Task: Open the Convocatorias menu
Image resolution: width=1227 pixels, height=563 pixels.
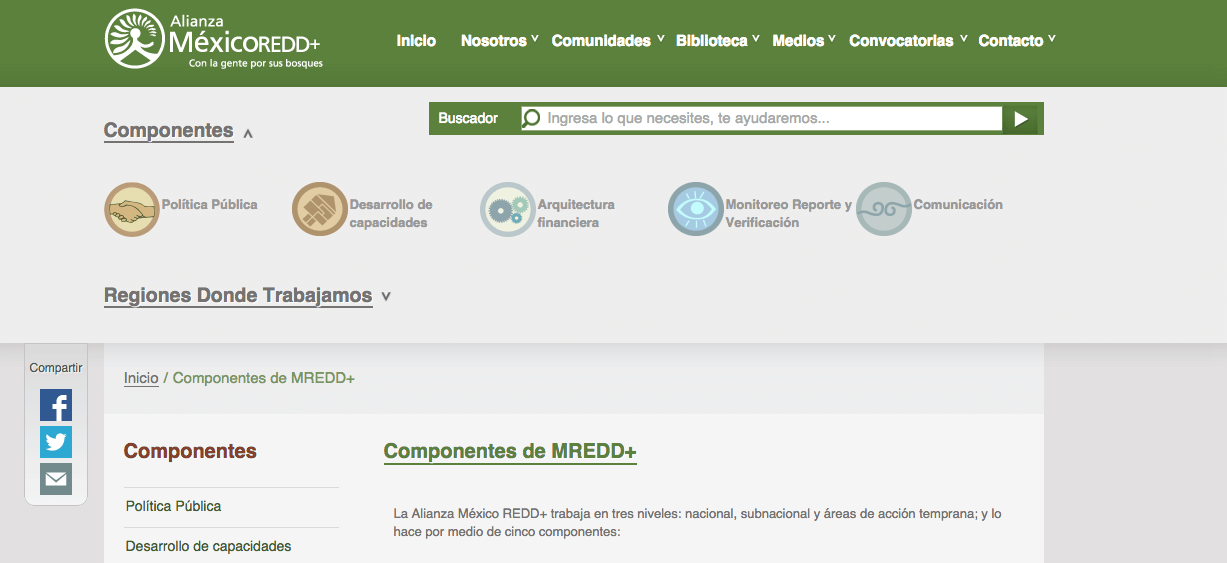Action: click(x=901, y=41)
